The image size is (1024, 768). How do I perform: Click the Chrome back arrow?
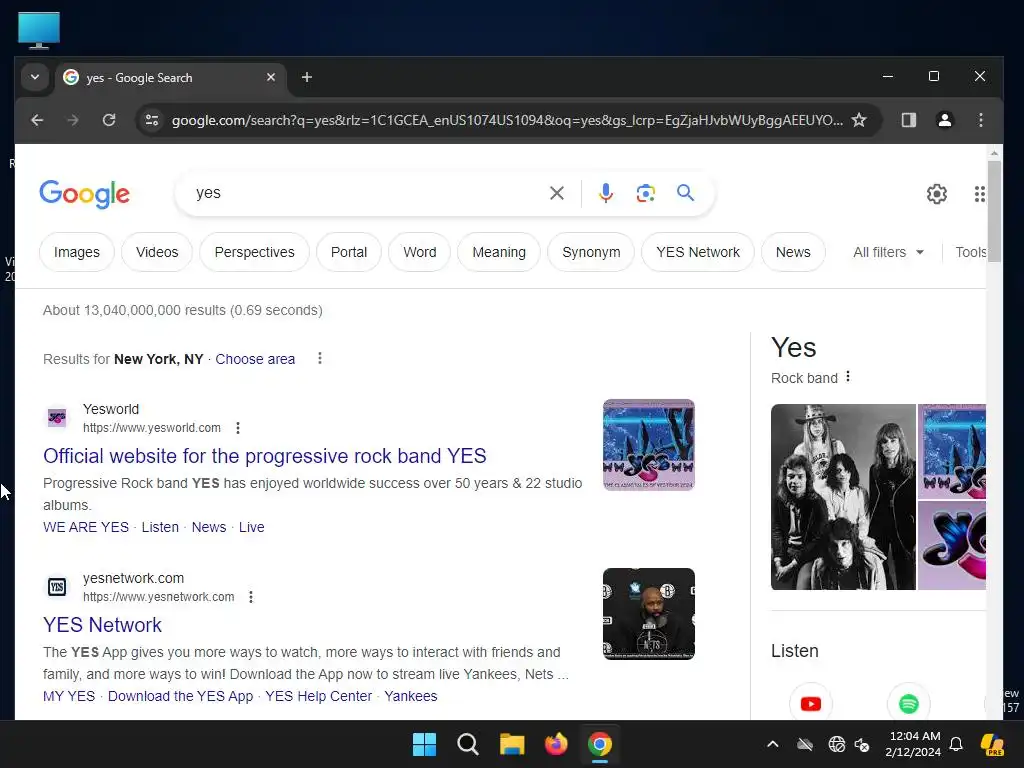pos(37,120)
